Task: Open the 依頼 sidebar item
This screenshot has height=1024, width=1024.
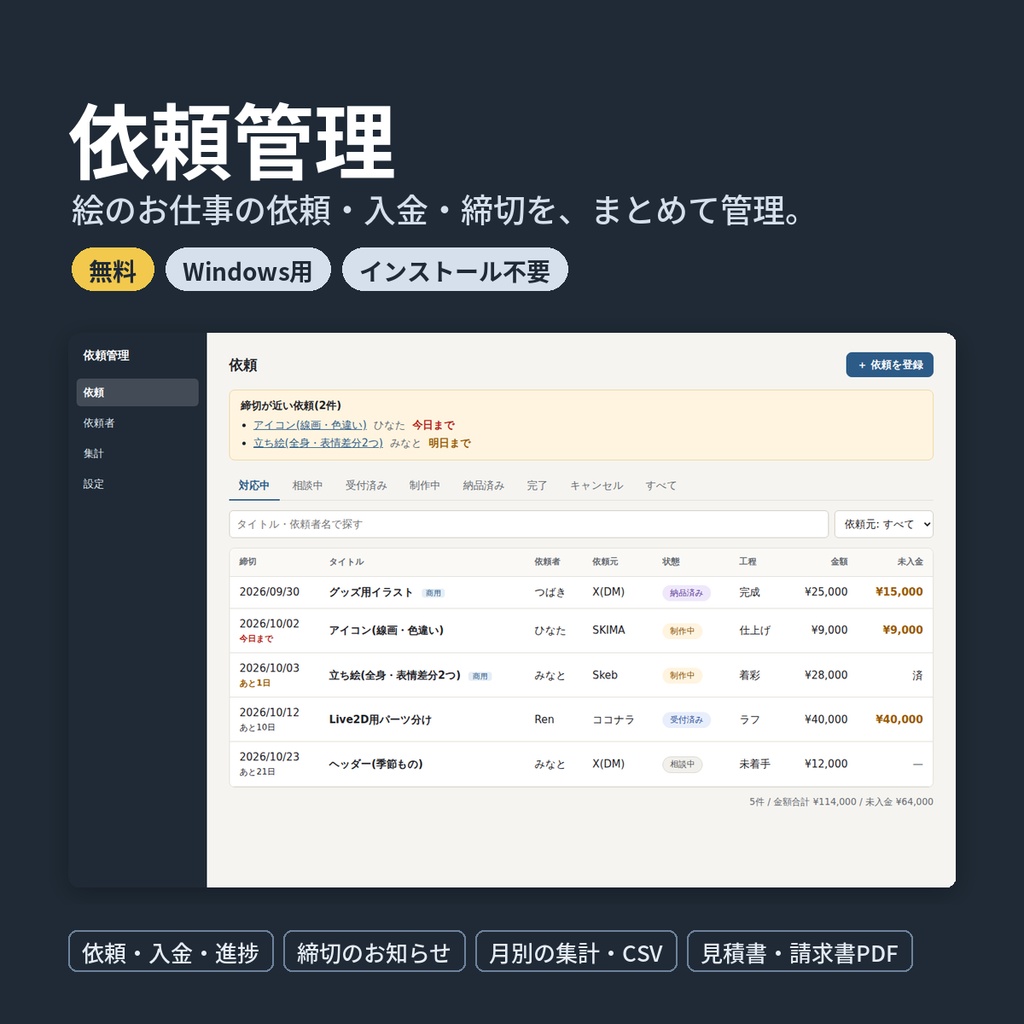Action: tap(137, 392)
